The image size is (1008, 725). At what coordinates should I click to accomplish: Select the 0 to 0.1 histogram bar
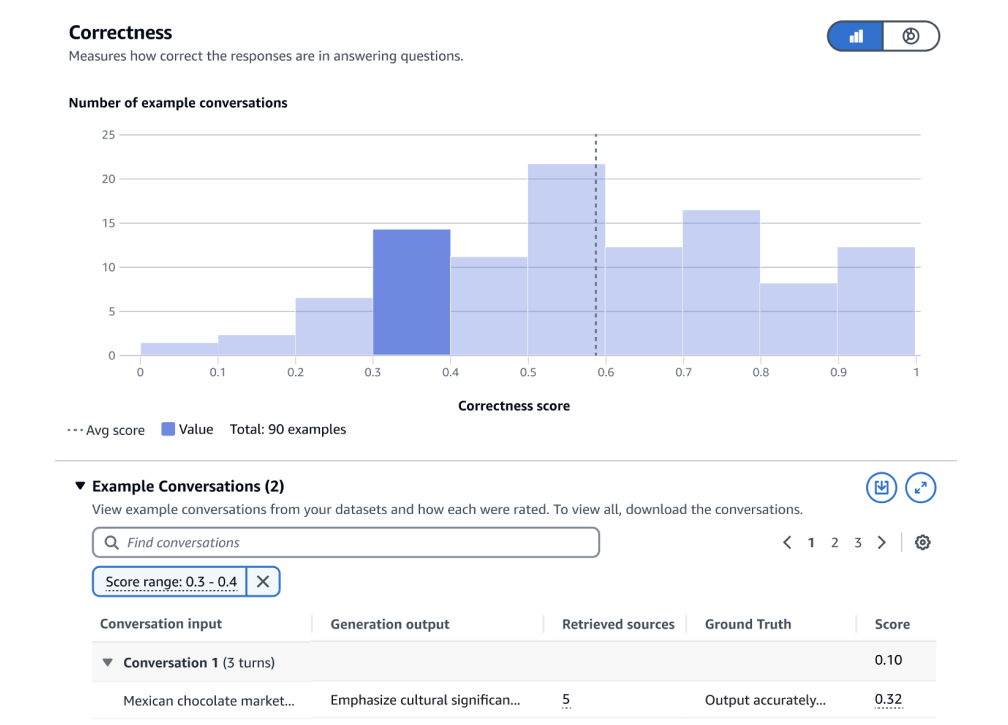coord(179,349)
